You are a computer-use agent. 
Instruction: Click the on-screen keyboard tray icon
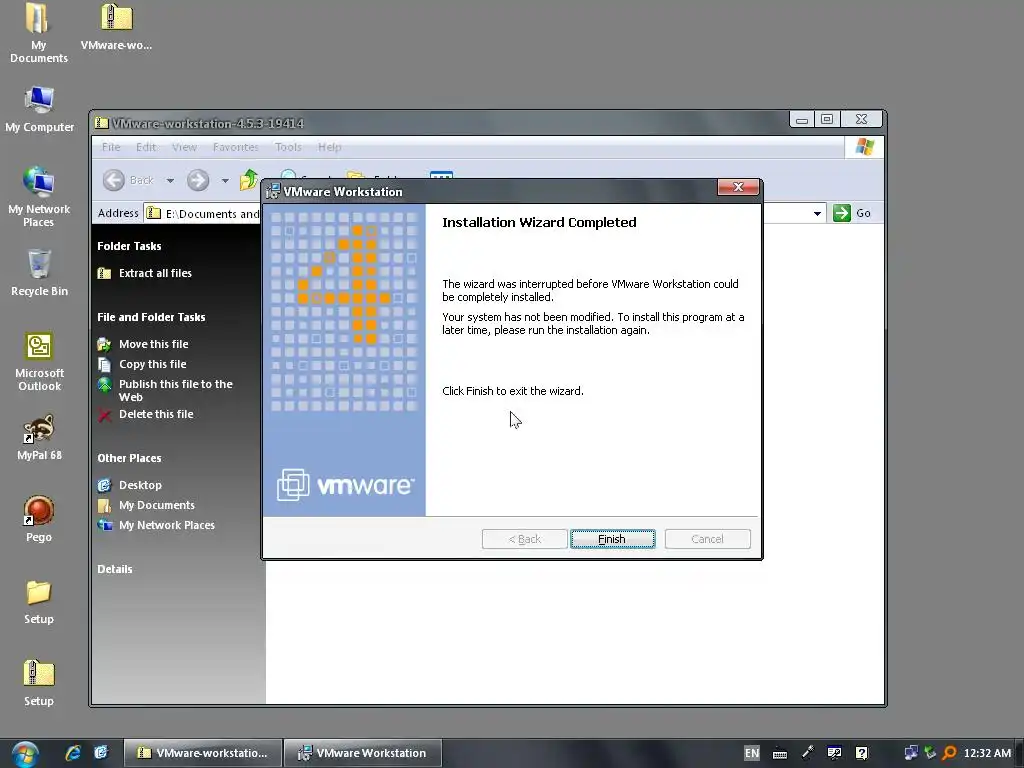pos(780,754)
